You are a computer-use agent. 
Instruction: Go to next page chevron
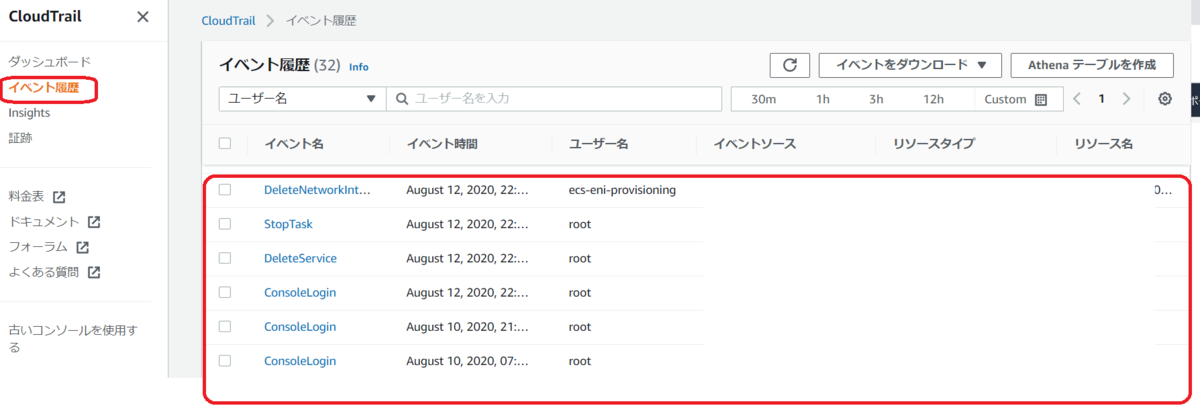point(1126,99)
